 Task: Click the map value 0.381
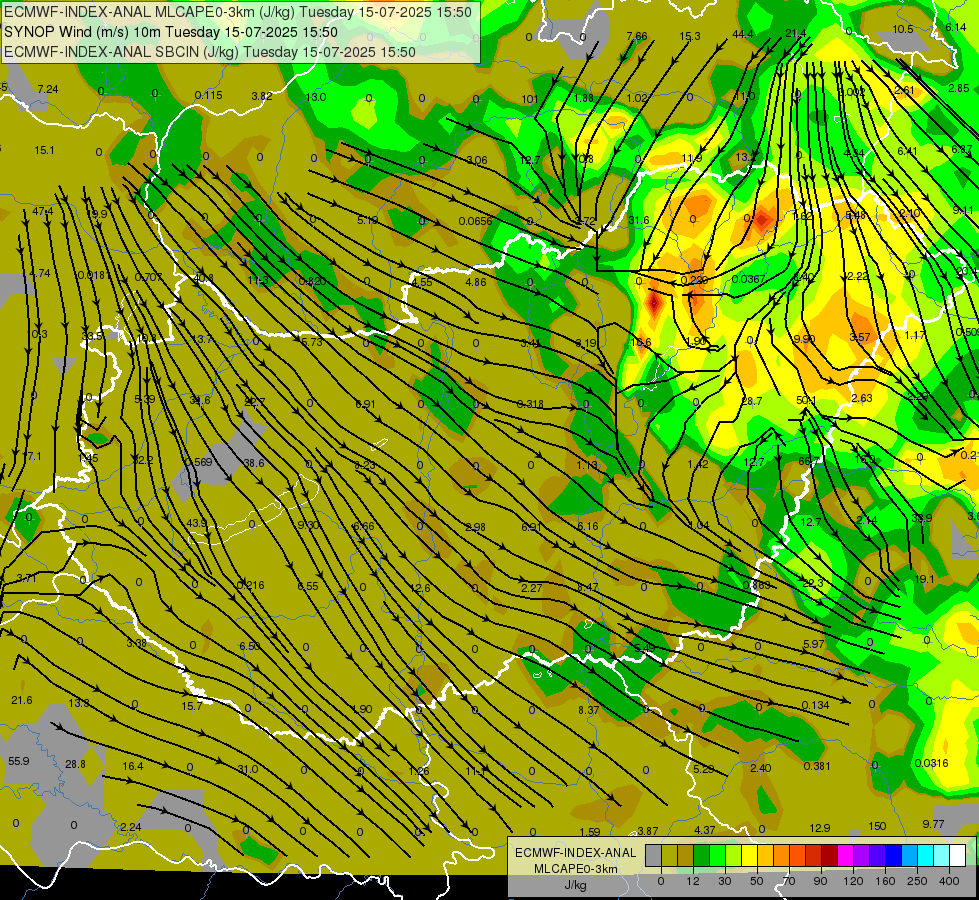coord(817,766)
